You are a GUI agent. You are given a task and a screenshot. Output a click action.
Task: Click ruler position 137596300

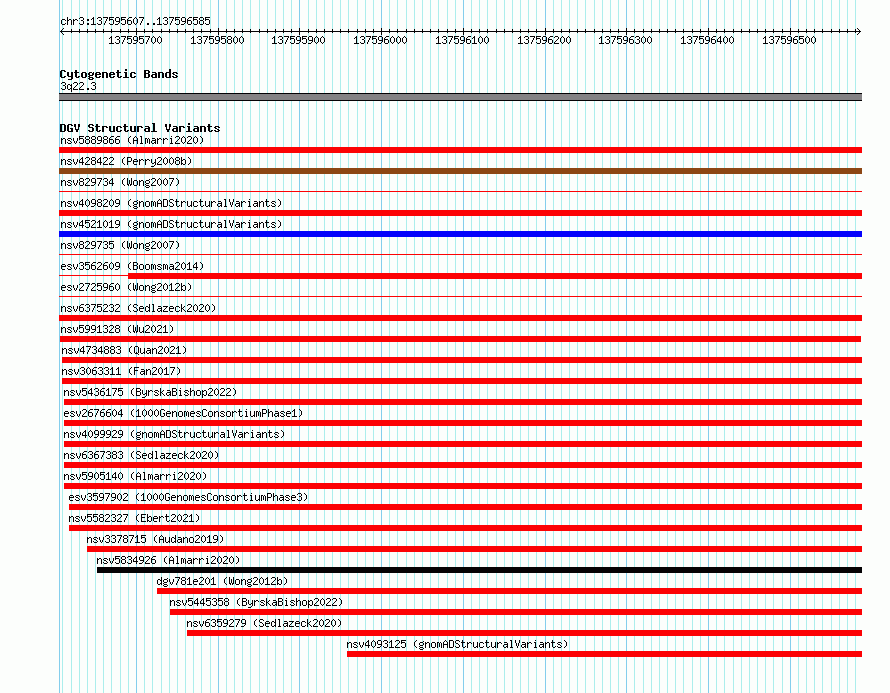tap(625, 40)
